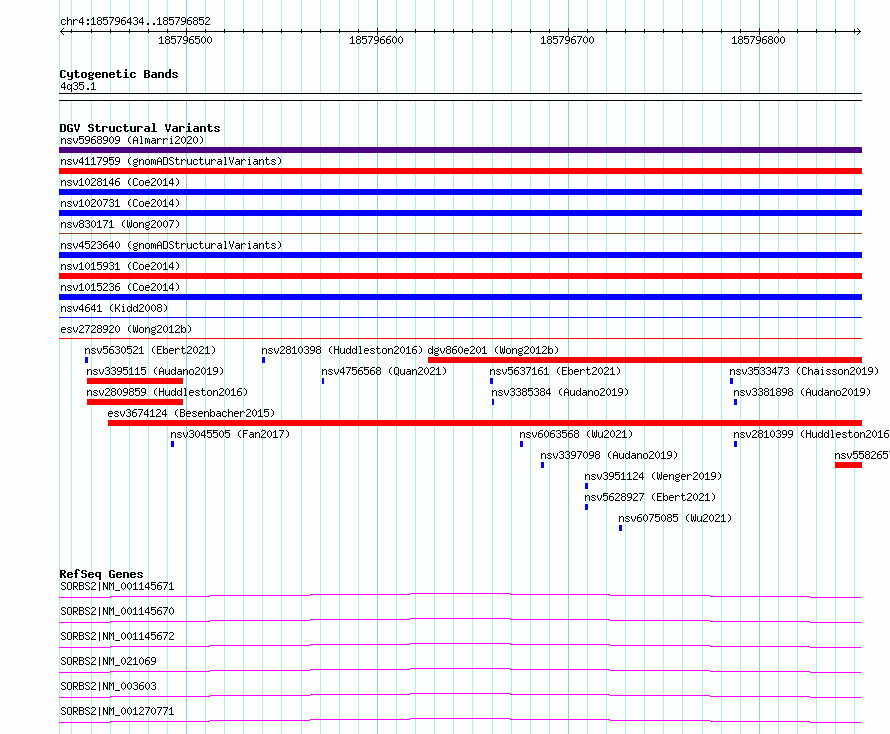Click the nsv5968909 (Almarri2020) variant label

click(132, 140)
